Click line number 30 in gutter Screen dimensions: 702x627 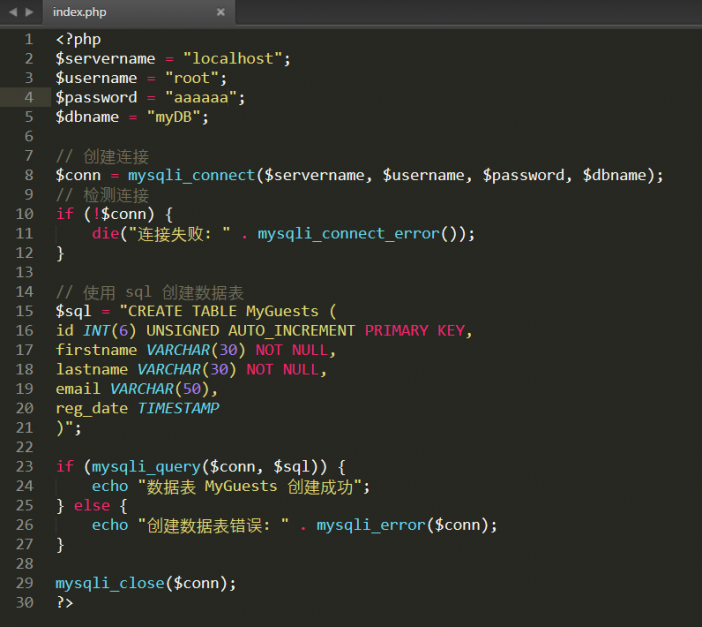coord(24,602)
